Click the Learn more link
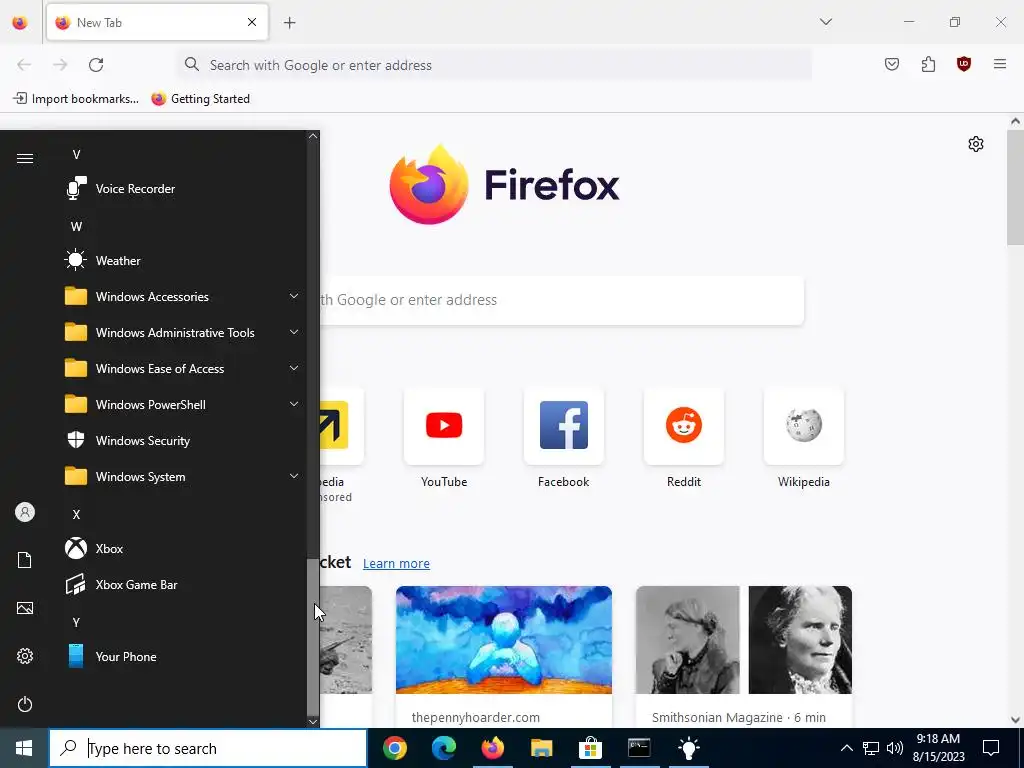The width and height of the screenshot is (1024, 768). [396, 564]
